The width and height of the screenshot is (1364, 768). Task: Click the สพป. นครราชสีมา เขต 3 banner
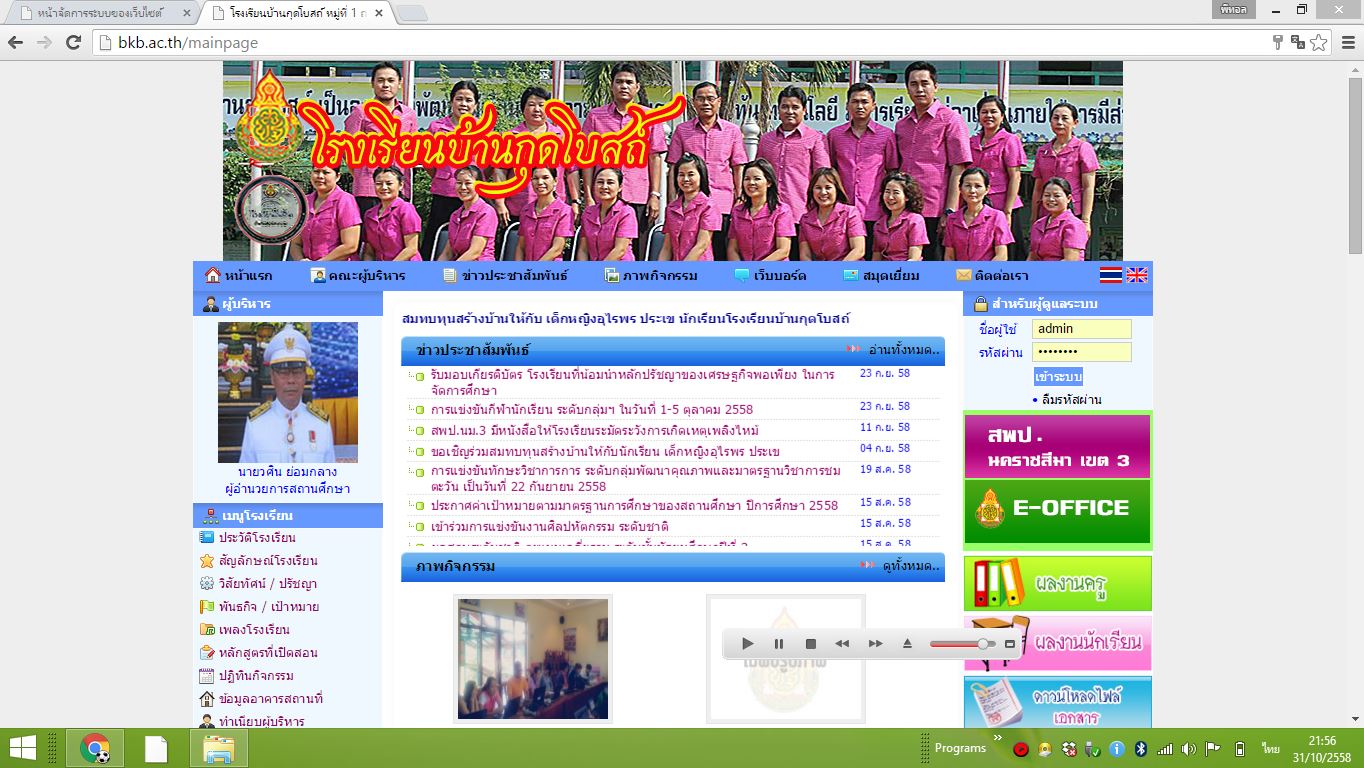pos(1057,446)
